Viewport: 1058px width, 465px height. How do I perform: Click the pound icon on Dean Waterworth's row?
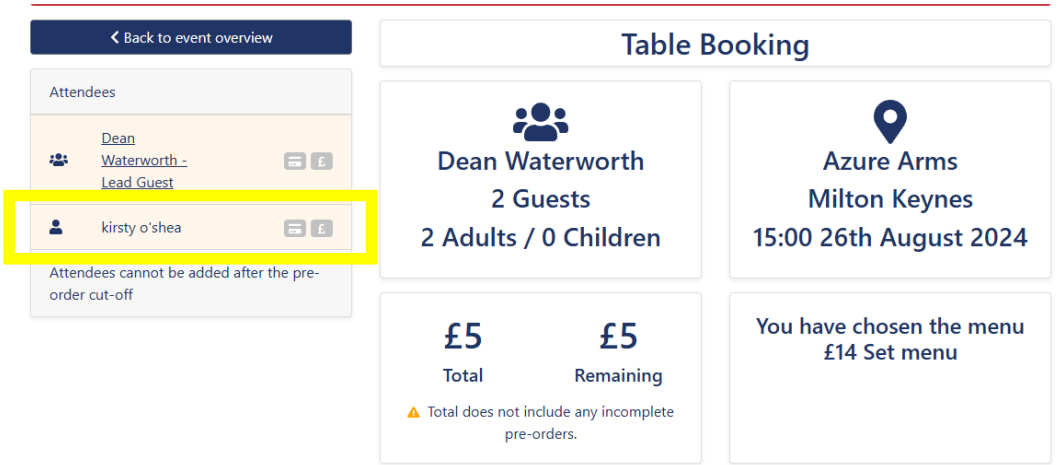(x=321, y=160)
